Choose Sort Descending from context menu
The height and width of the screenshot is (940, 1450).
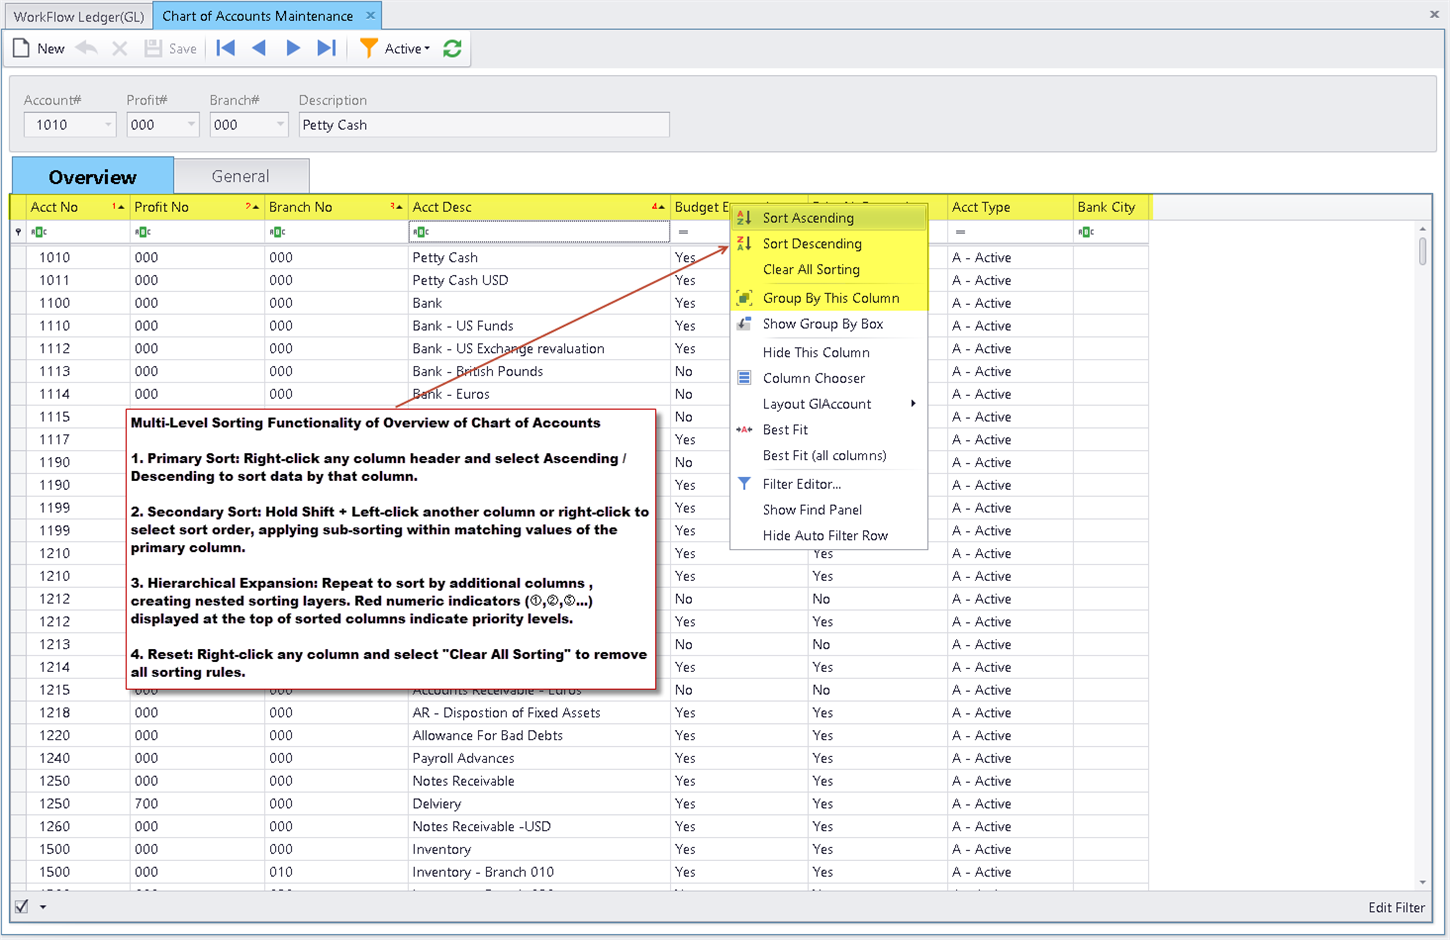tap(811, 244)
